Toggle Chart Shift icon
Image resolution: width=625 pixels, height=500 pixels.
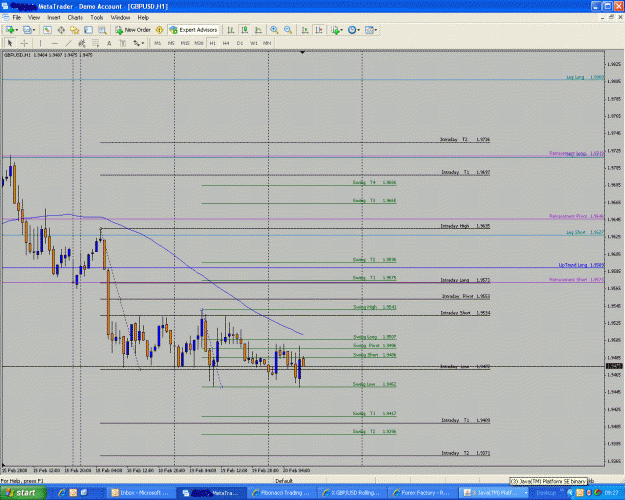[x=319, y=30]
